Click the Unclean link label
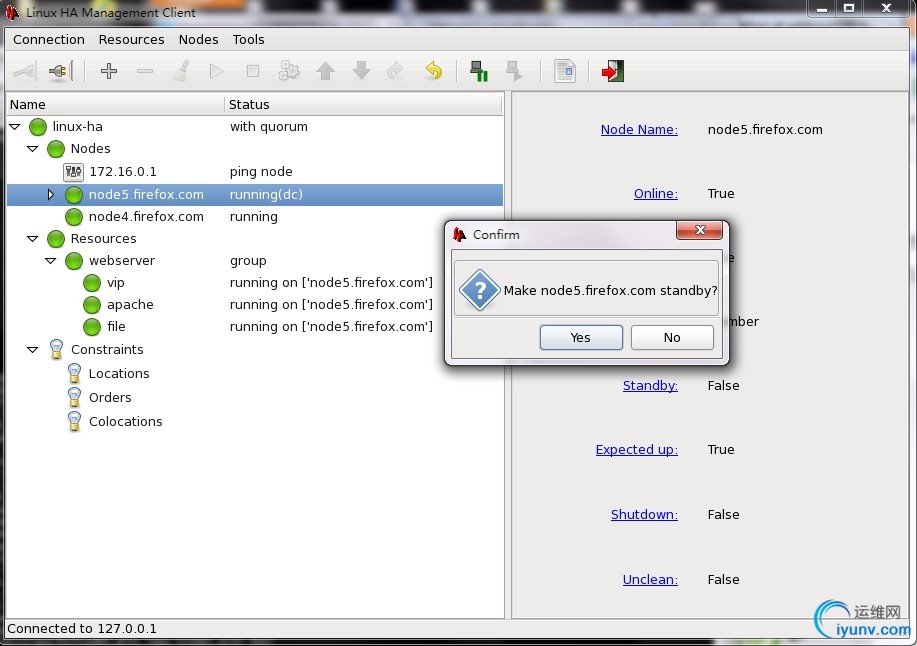 click(x=650, y=580)
